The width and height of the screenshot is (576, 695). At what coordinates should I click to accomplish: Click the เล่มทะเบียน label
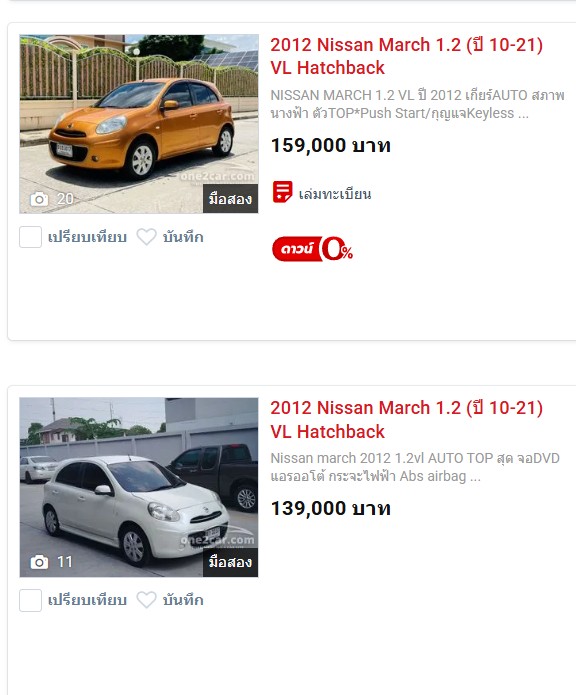(x=335, y=194)
